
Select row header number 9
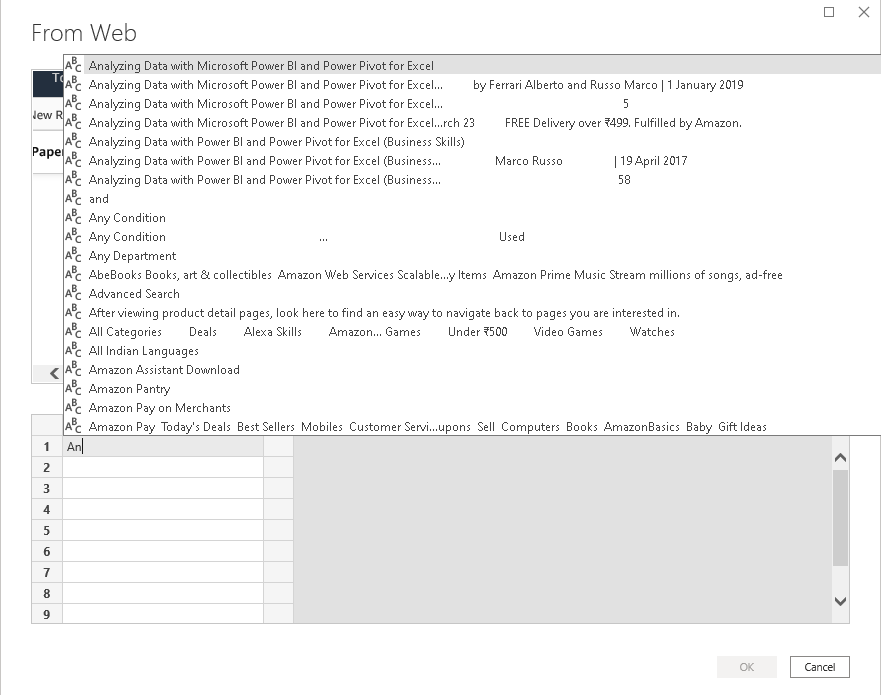47,614
